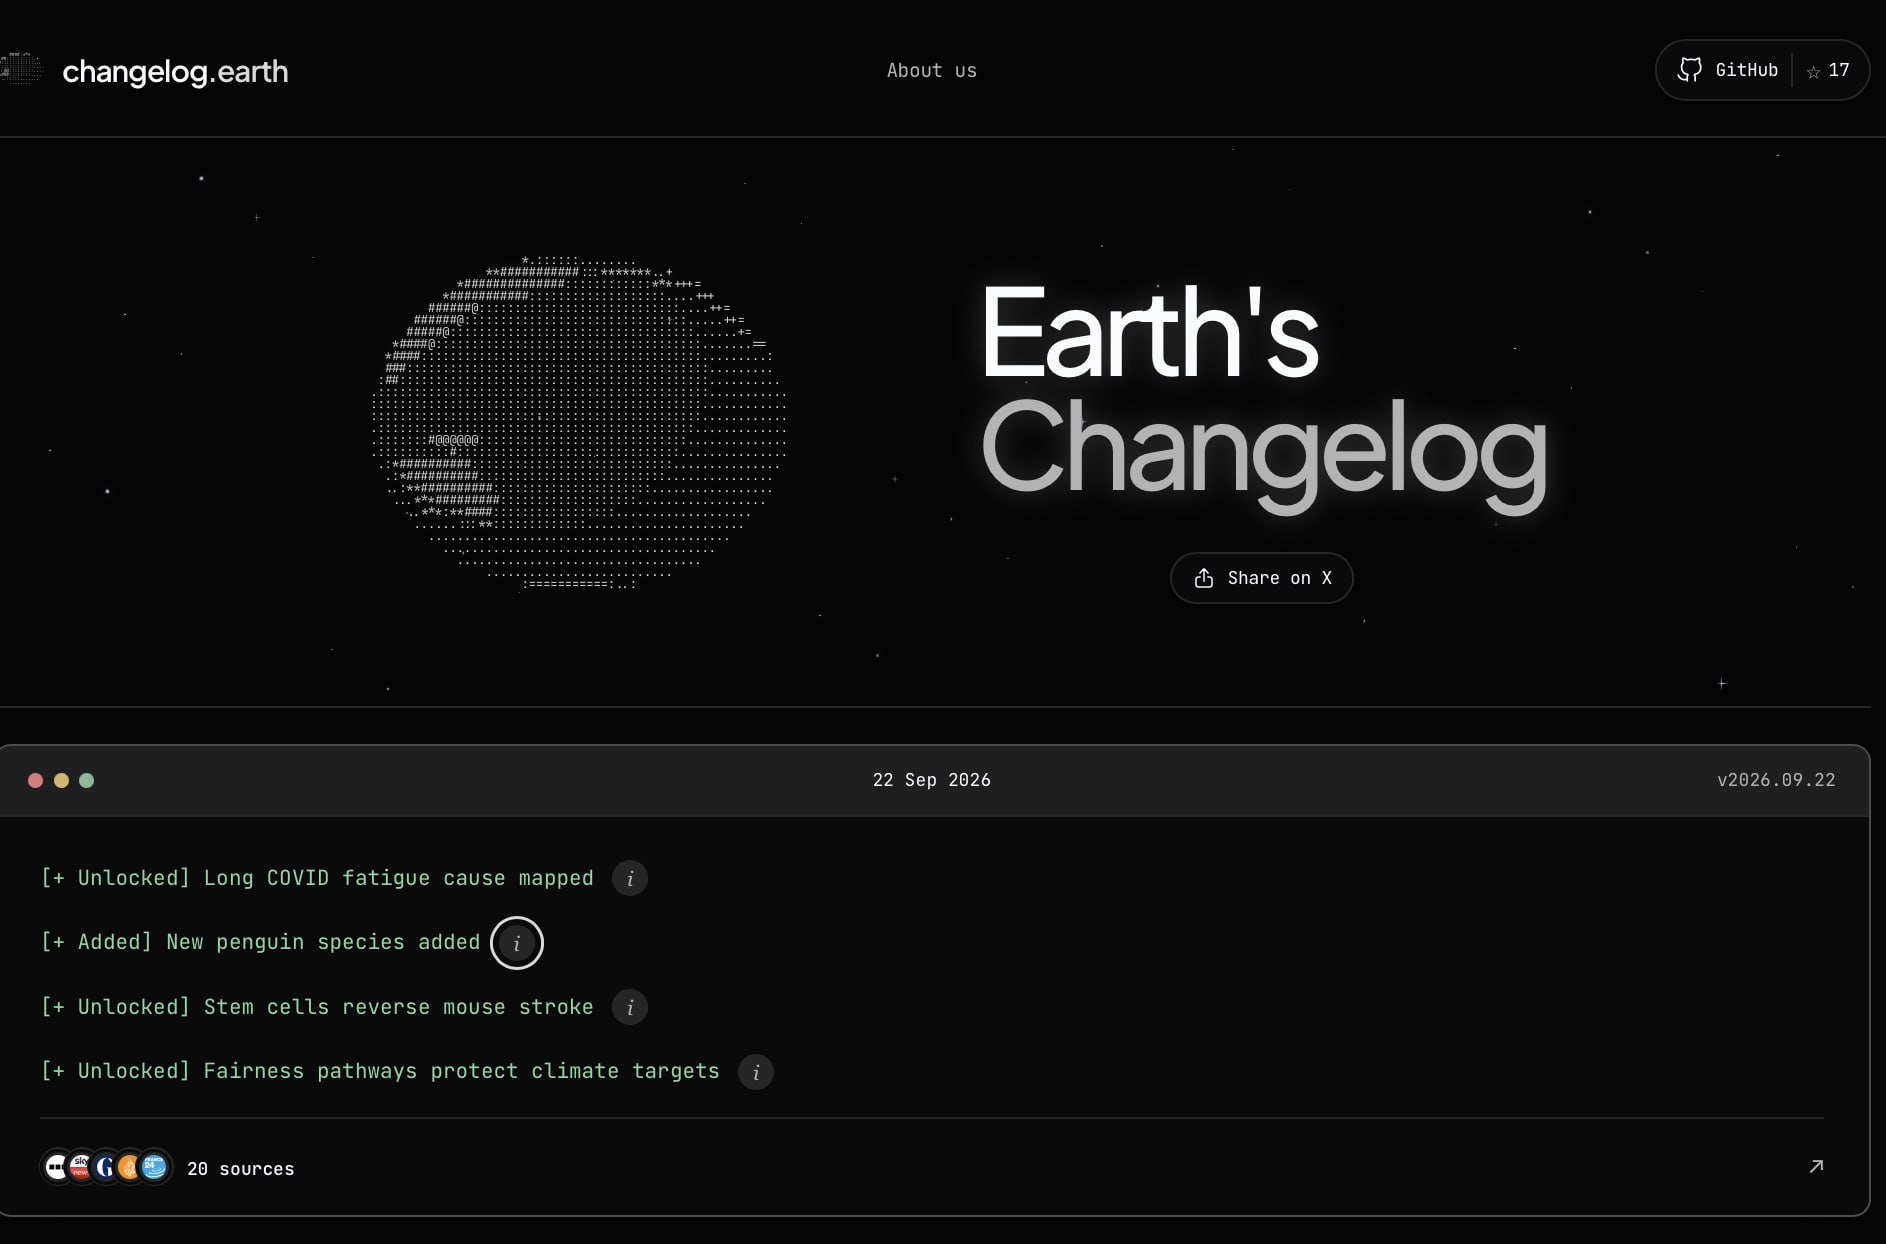This screenshot has width=1886, height=1244.
Task: Click the green window dot
Action: point(87,780)
